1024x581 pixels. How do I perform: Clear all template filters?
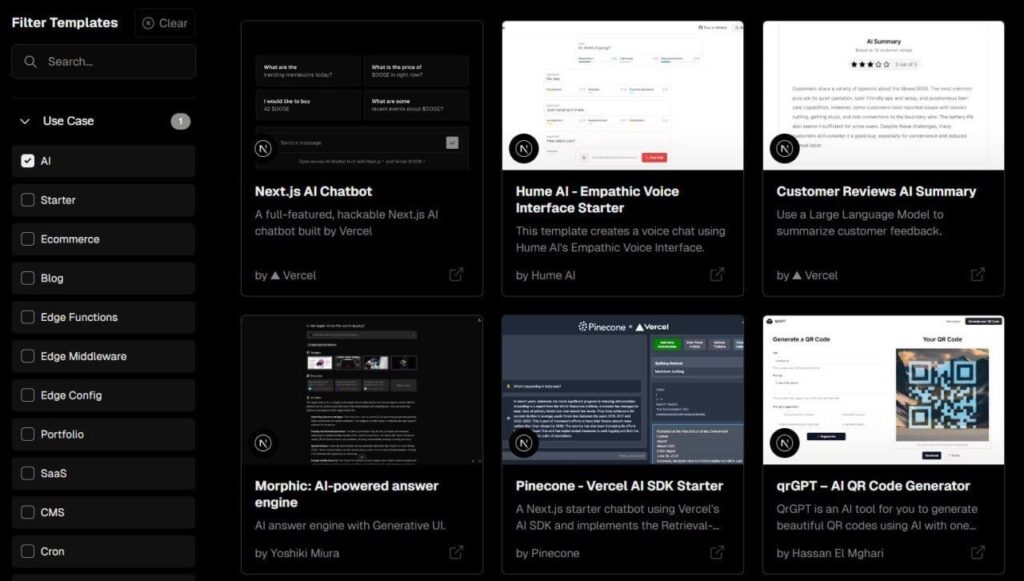(x=165, y=23)
